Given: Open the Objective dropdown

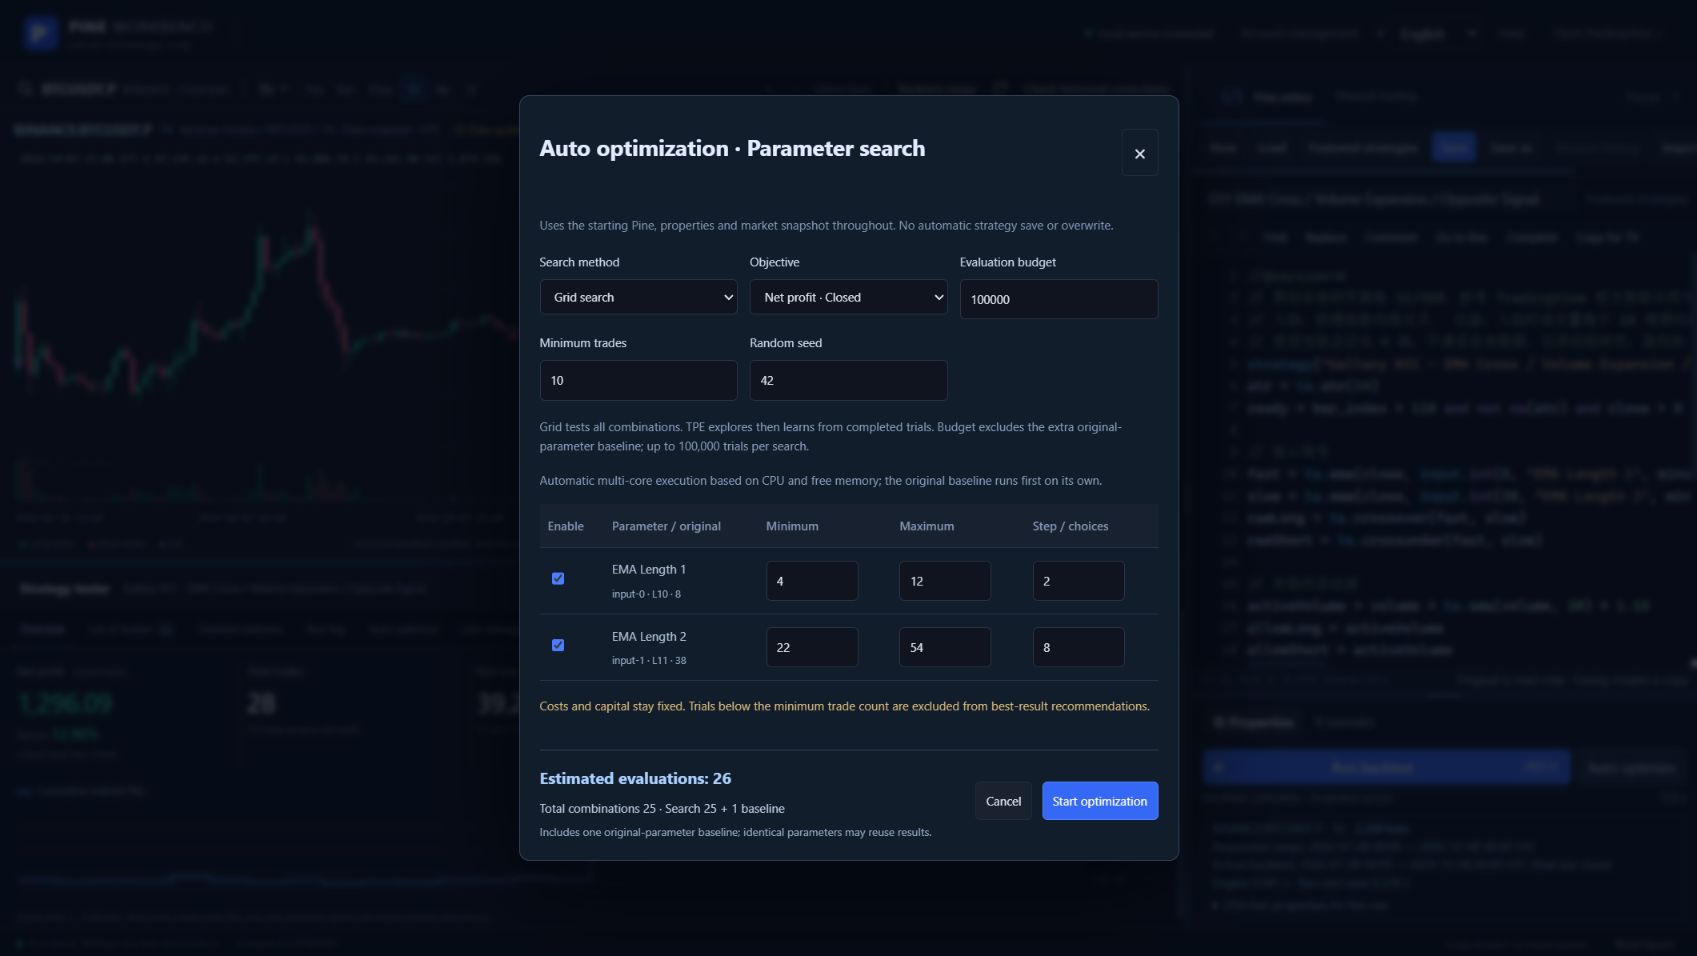Looking at the screenshot, I should tap(848, 297).
